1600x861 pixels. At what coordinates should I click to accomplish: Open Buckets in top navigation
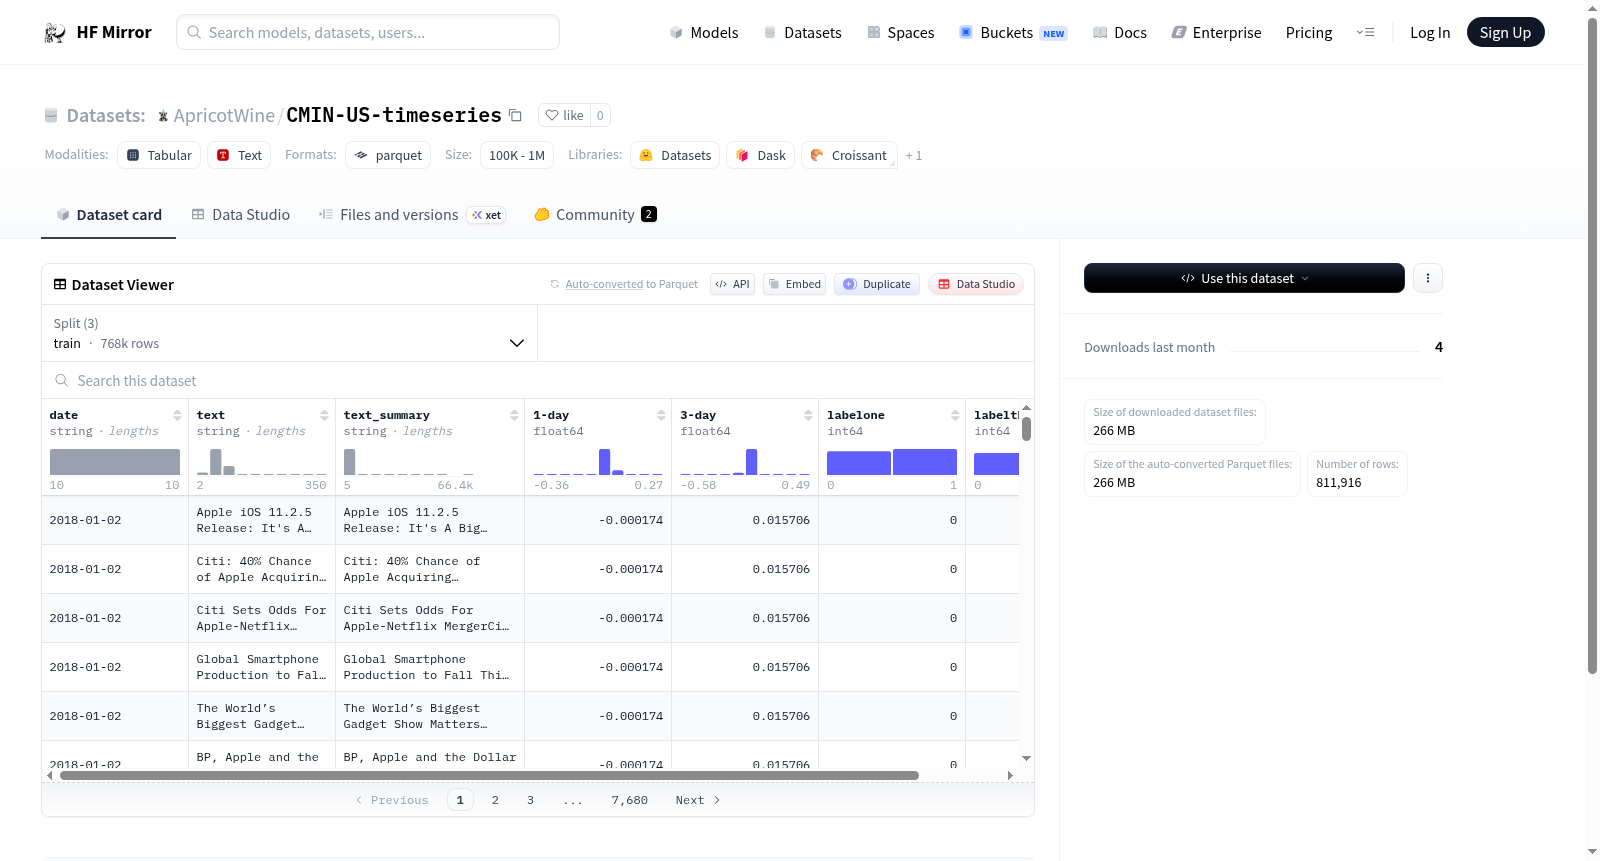tap(1013, 32)
